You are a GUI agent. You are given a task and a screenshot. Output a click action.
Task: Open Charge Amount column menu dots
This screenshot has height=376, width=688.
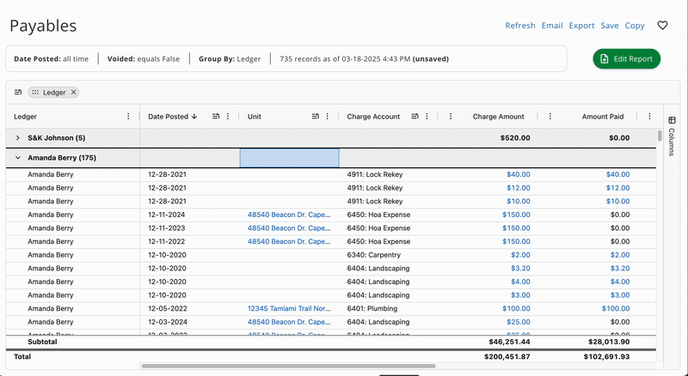[x=451, y=116]
